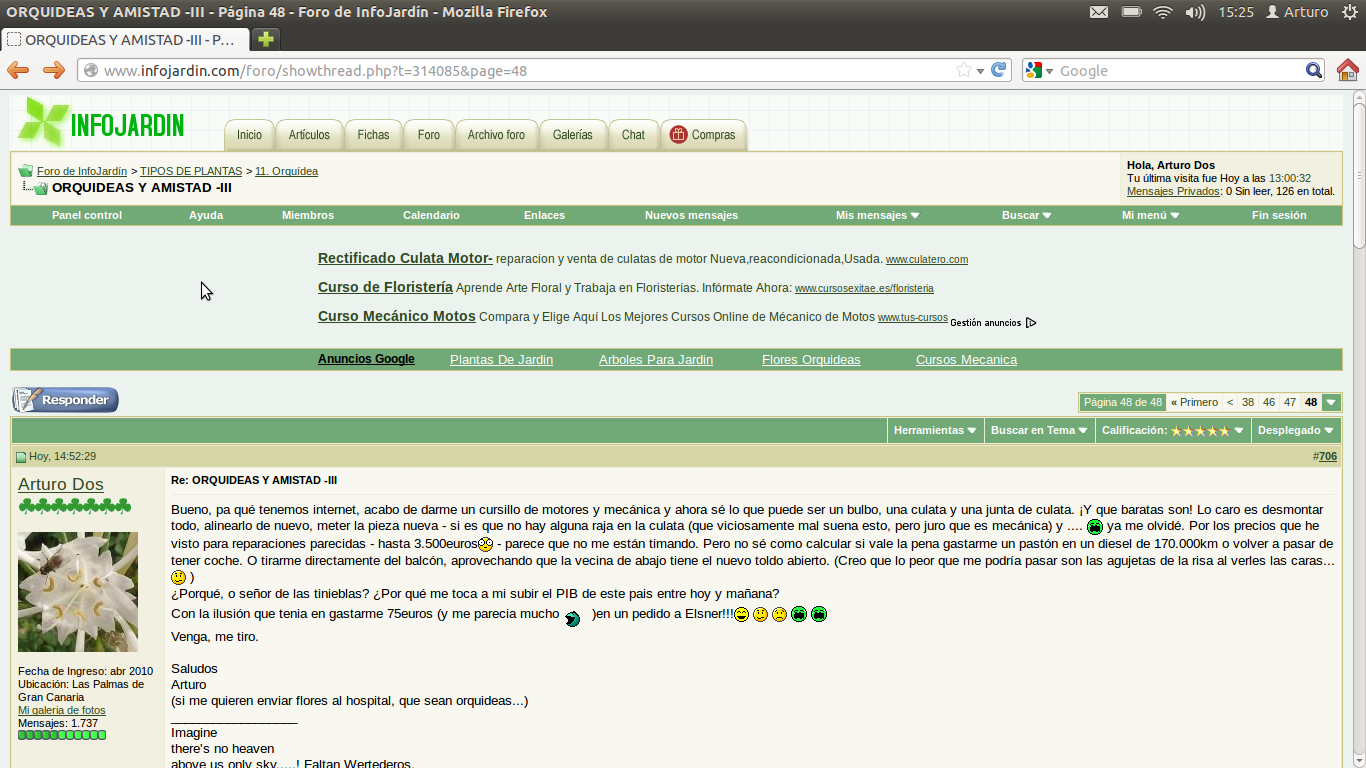The image size is (1366, 768).
Task: Open the Galerías tab
Action: pos(572,135)
